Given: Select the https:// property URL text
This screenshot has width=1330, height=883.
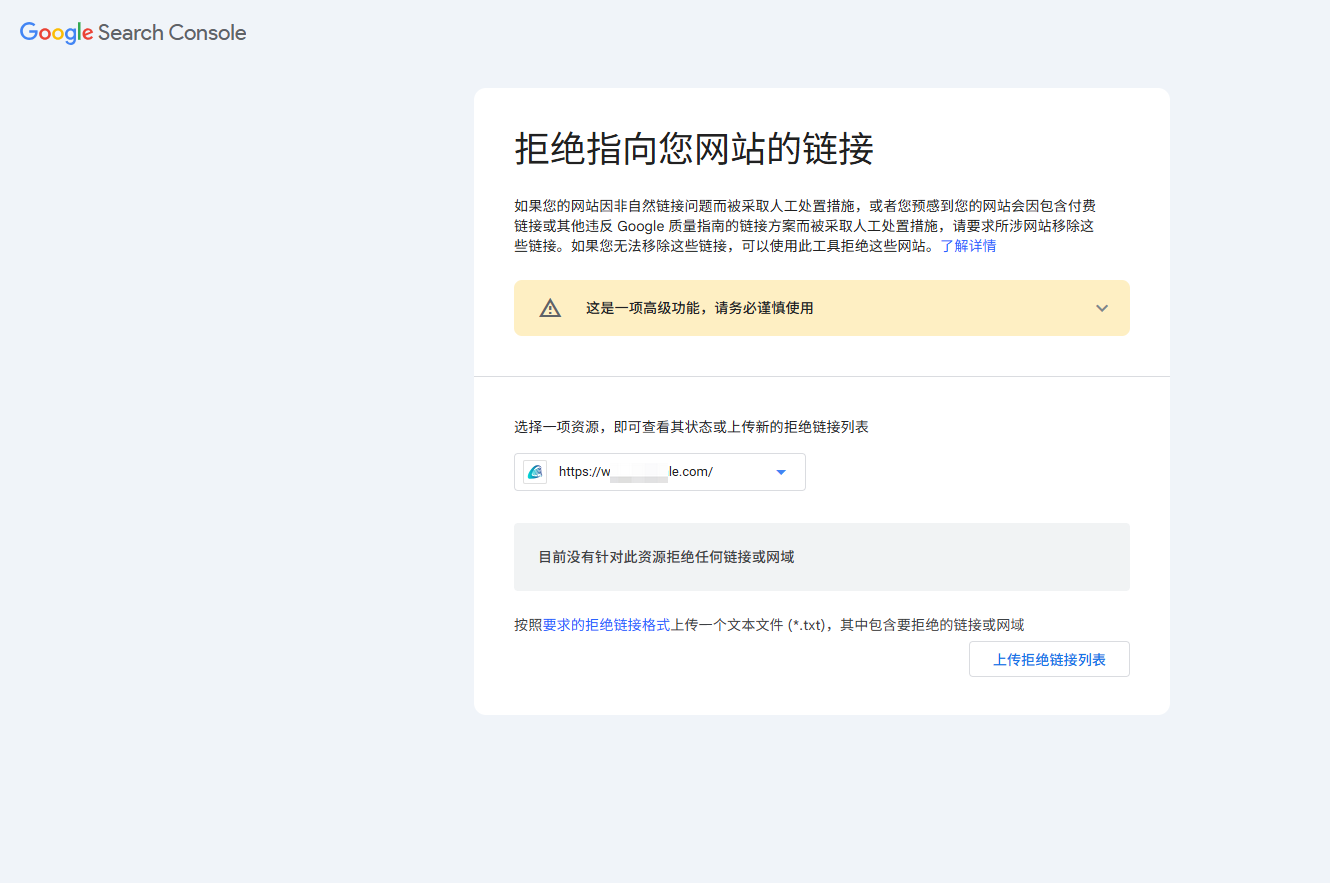Looking at the screenshot, I should point(636,472).
